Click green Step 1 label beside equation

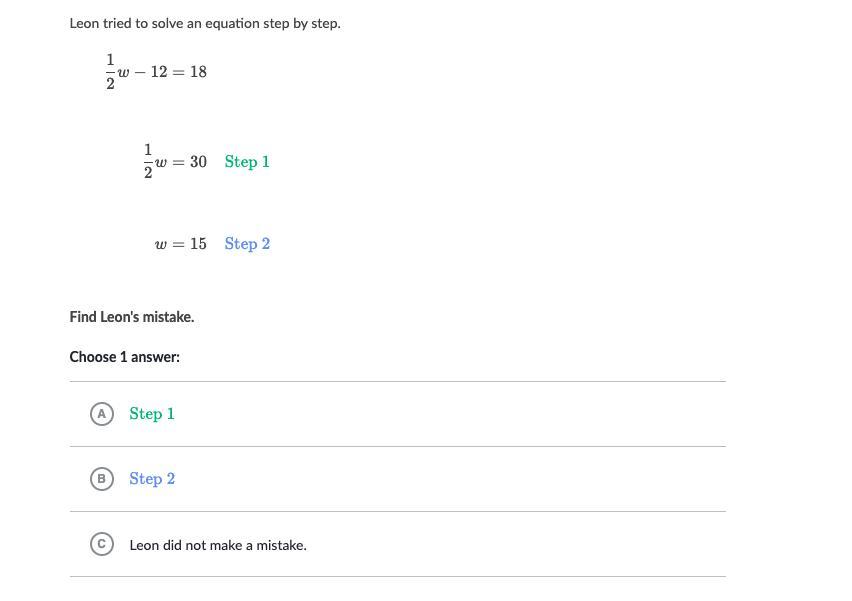click(x=247, y=162)
